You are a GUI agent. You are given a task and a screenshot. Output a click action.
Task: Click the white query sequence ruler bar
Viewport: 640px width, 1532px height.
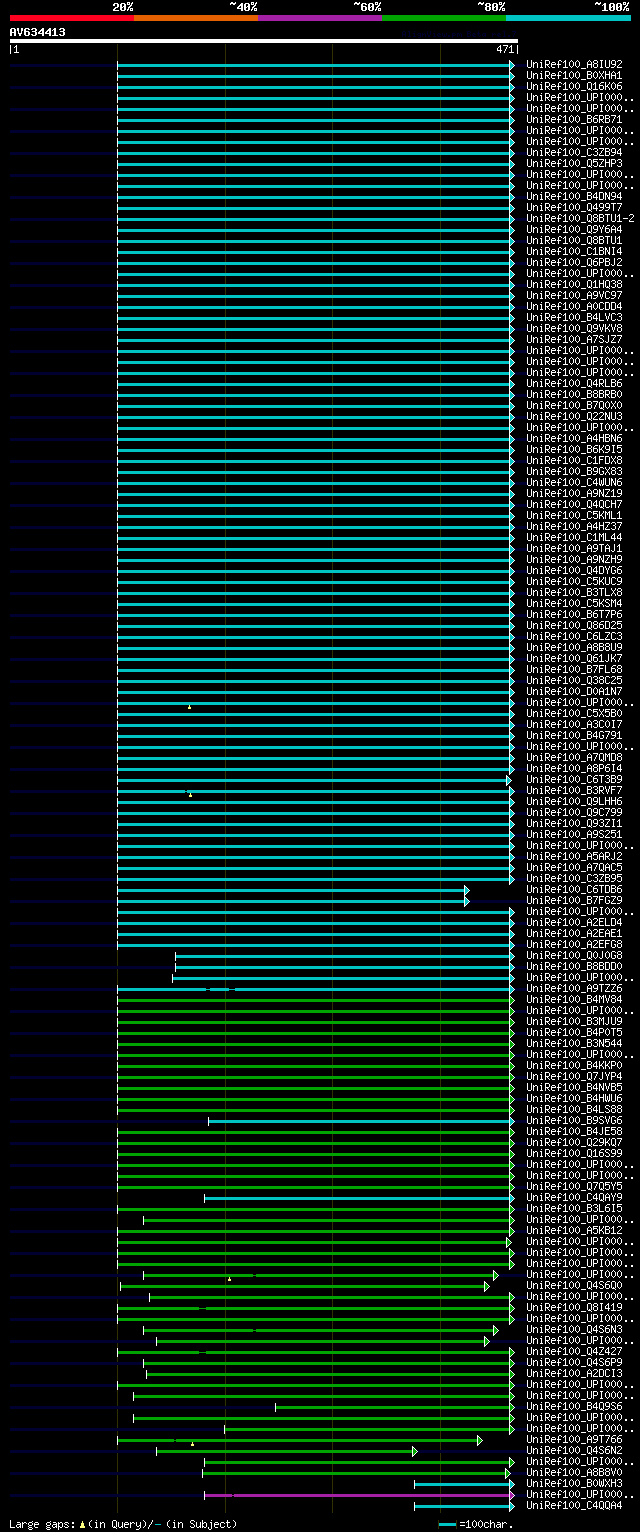(x=264, y=41)
